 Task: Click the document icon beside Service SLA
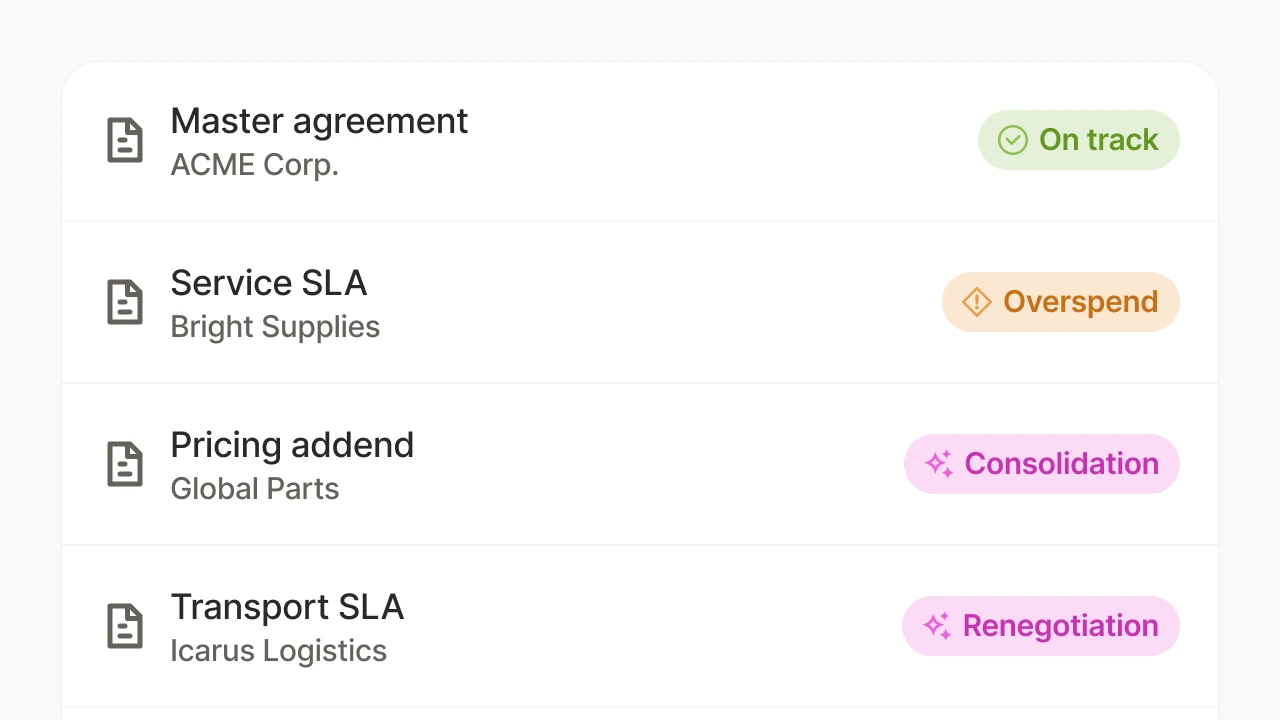point(125,302)
